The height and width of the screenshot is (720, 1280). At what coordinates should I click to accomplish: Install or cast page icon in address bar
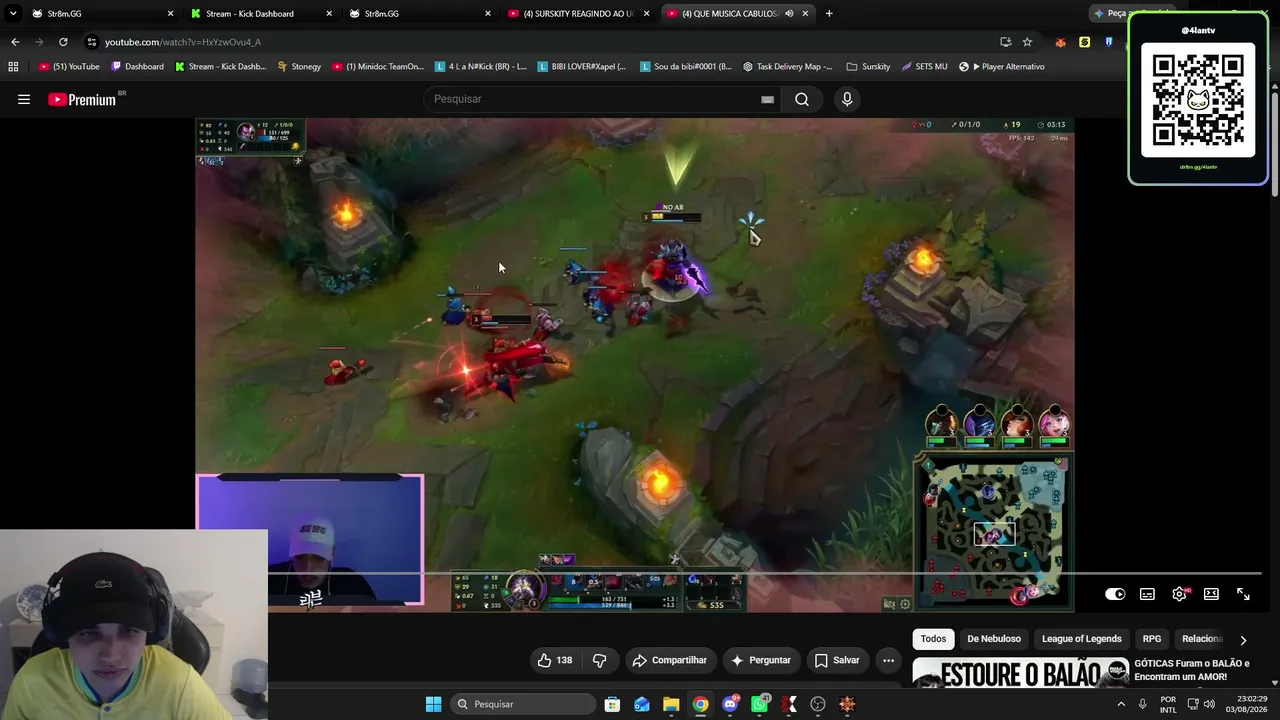click(x=1005, y=42)
